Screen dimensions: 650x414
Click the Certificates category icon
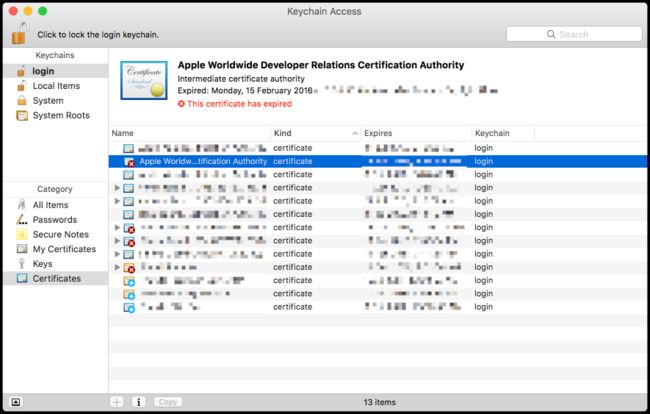[22, 278]
